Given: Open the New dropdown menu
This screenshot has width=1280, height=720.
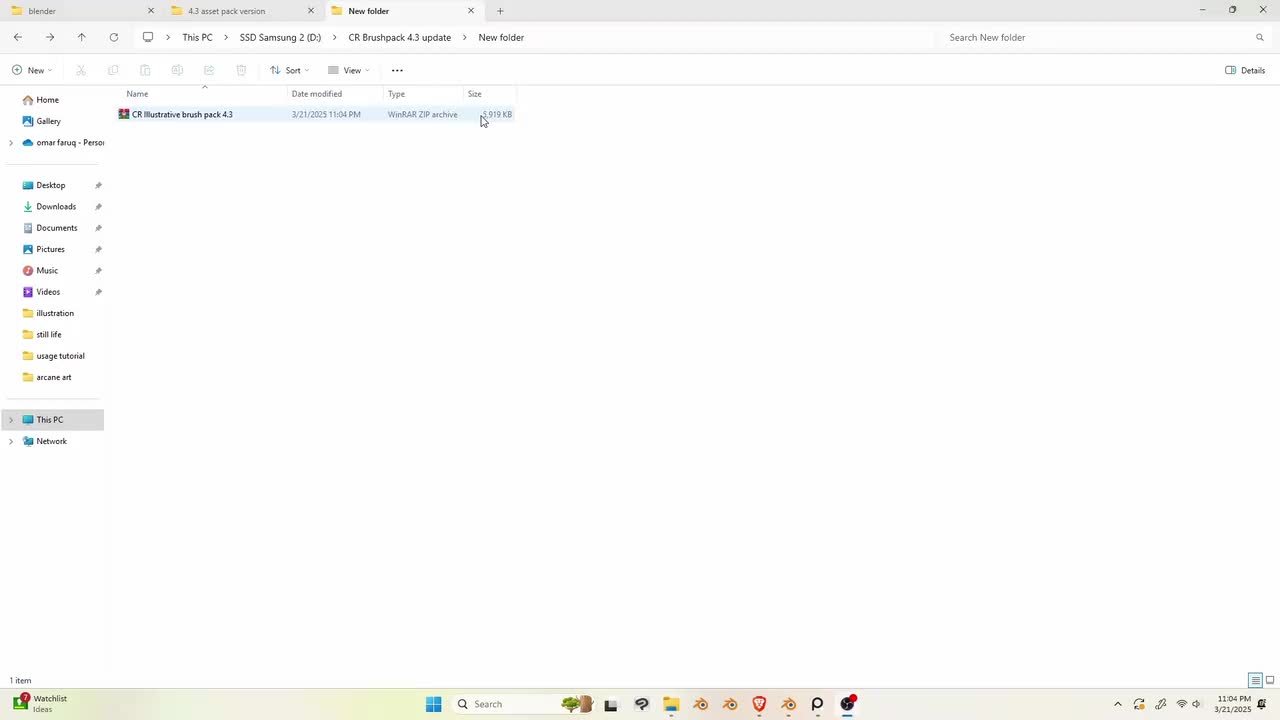Looking at the screenshot, I should click(x=32, y=70).
